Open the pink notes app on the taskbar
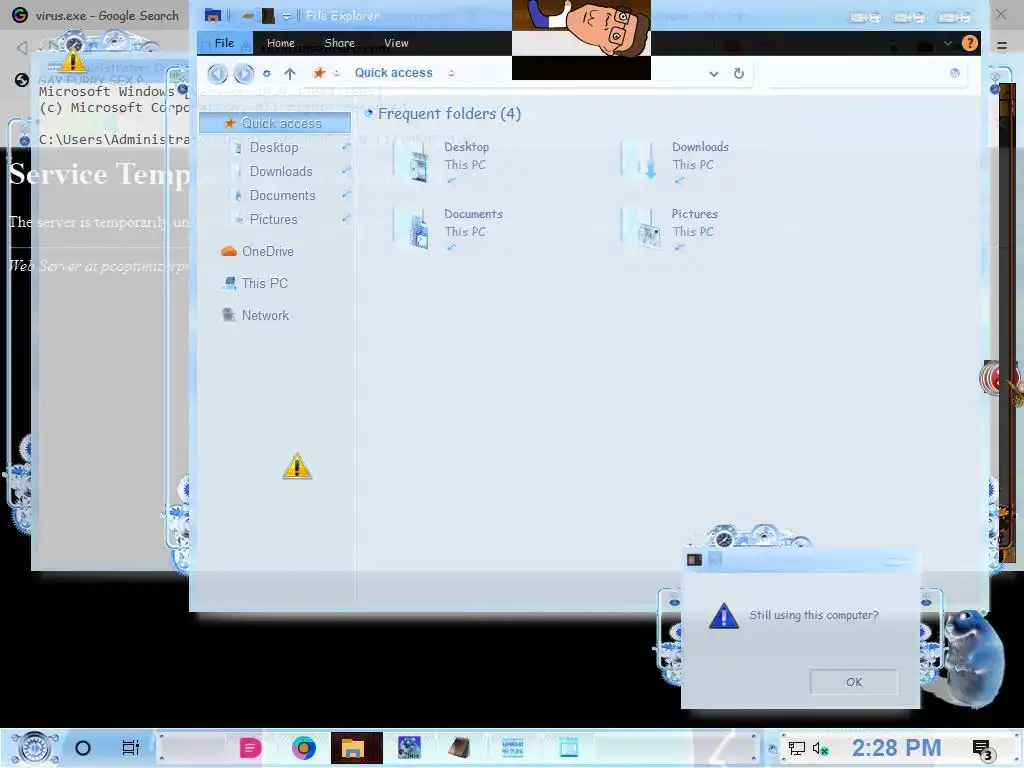Viewport: 1024px width, 768px height. (249, 748)
